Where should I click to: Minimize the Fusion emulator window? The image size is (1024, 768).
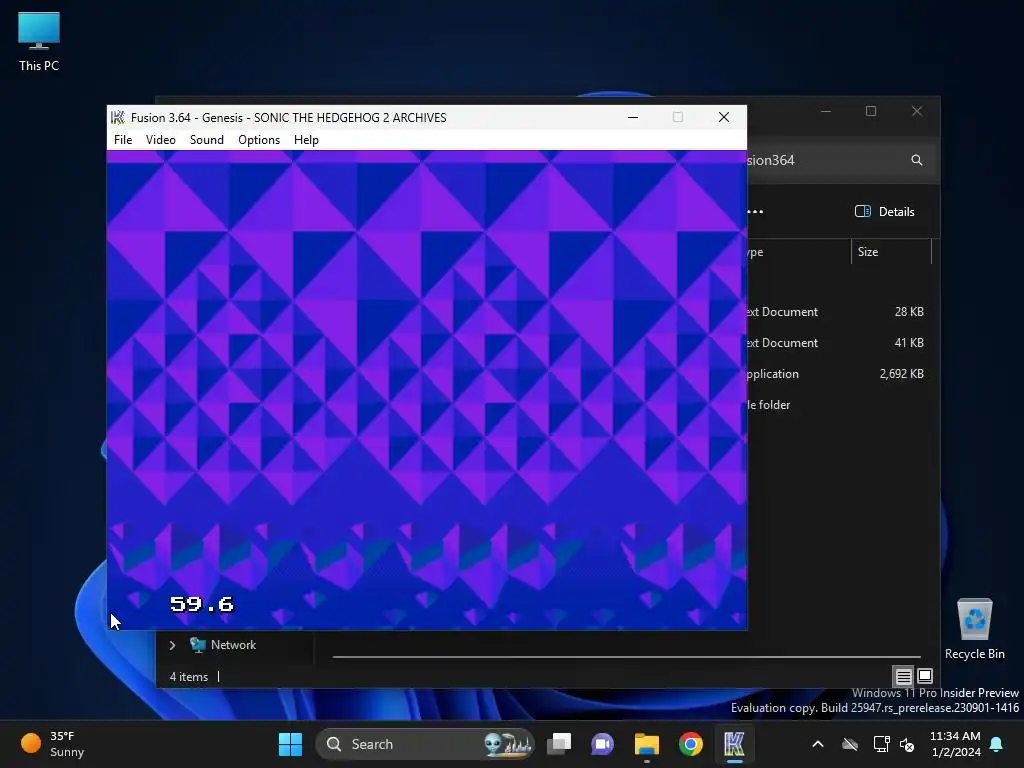tap(633, 118)
